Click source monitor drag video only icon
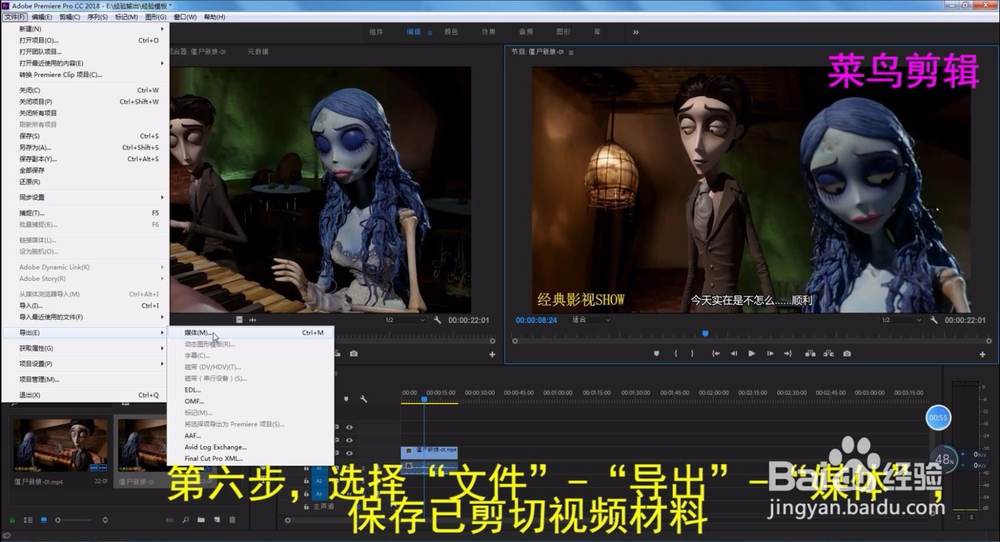Viewport: 1000px width, 542px height. [239, 319]
